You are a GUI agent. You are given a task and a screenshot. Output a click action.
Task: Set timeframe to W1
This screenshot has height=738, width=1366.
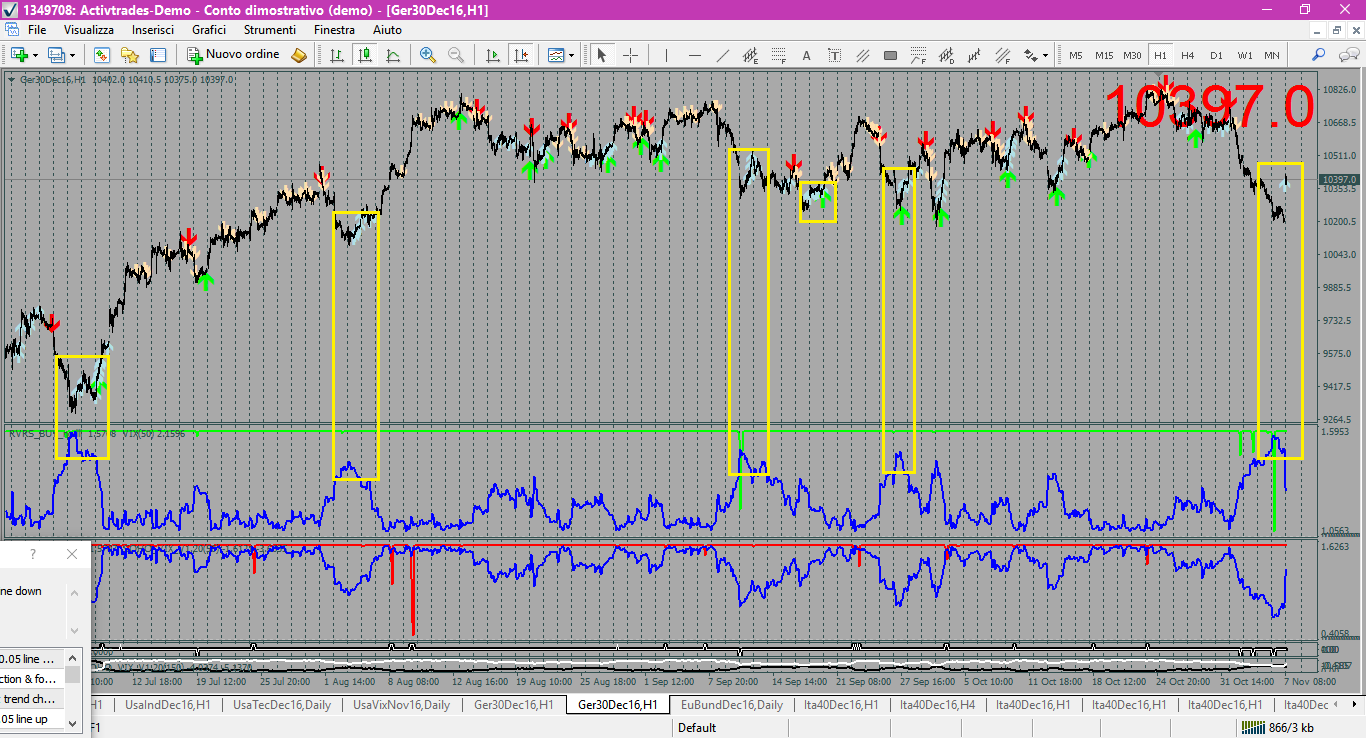(1244, 55)
